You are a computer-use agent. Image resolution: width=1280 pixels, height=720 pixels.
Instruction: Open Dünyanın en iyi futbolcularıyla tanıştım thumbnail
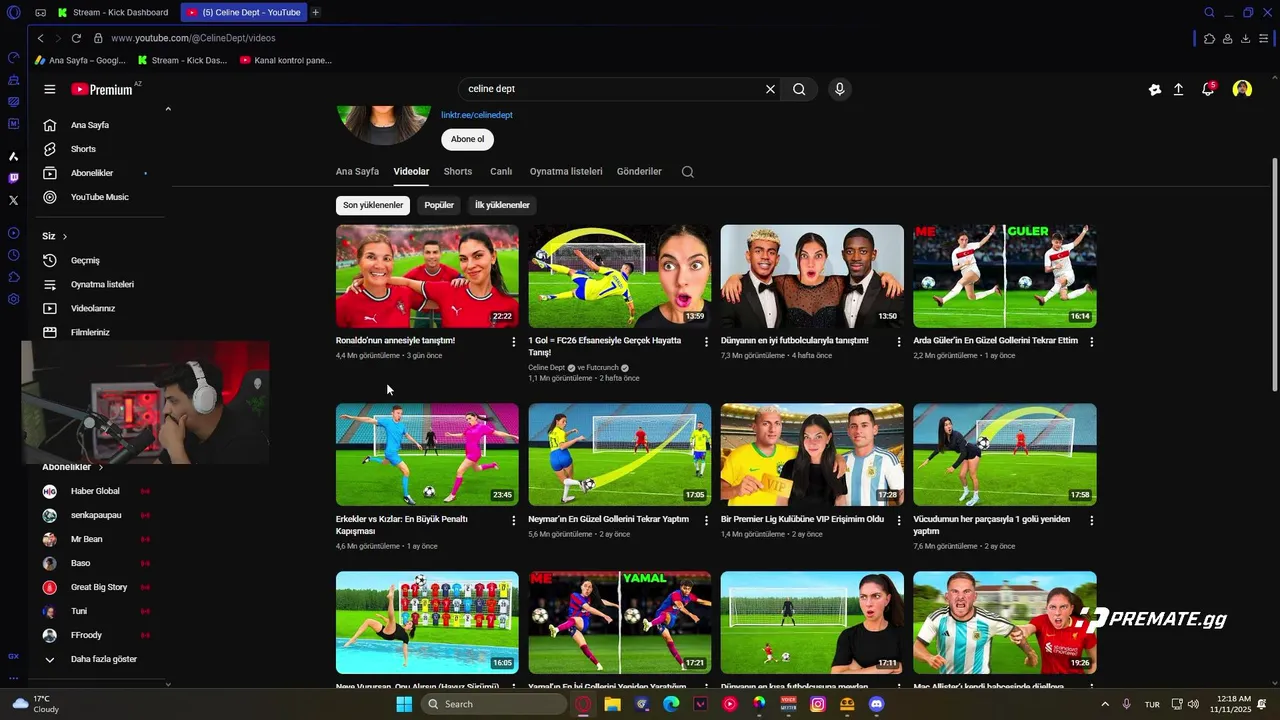point(812,276)
